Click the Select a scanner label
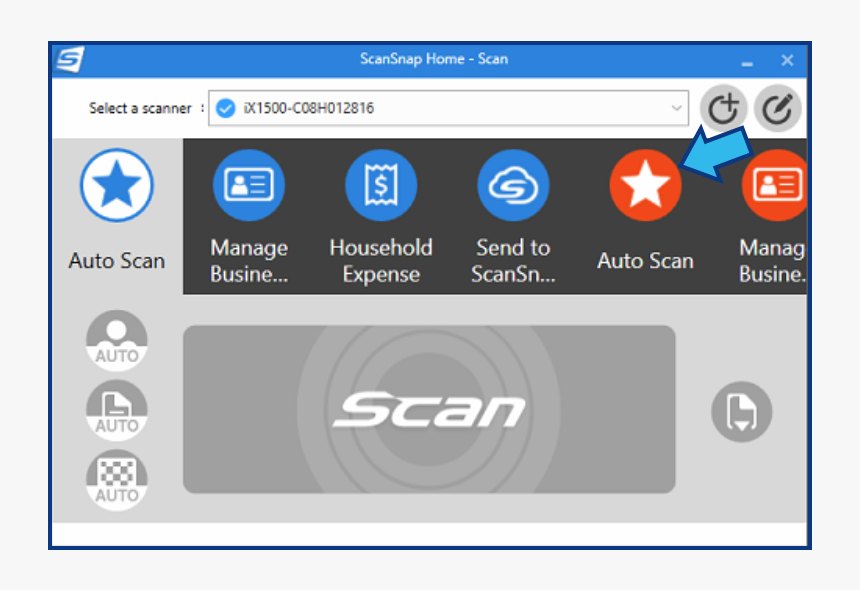860x590 pixels. [x=140, y=108]
